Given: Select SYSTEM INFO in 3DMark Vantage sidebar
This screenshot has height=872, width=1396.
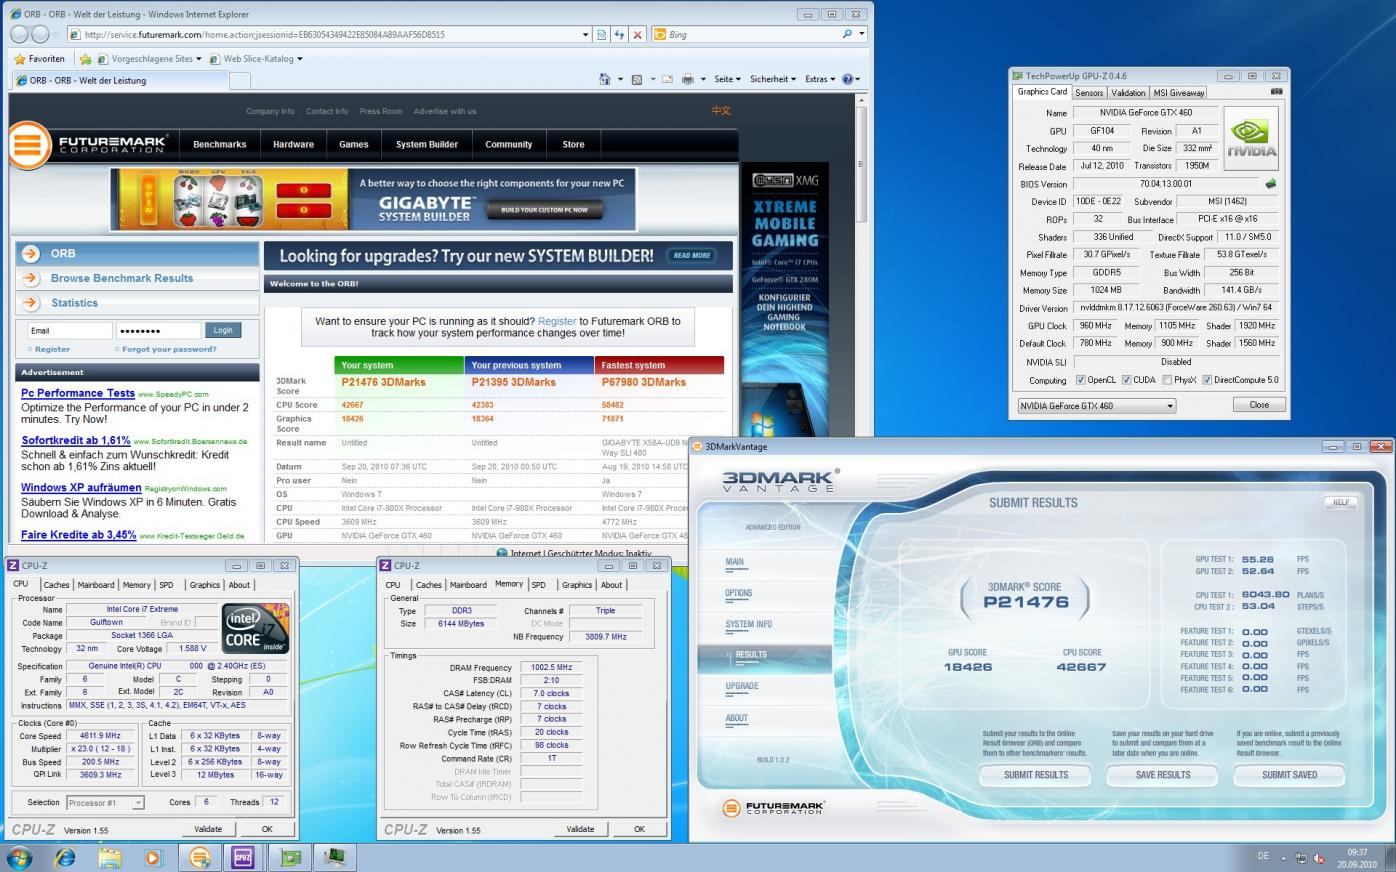Looking at the screenshot, I should (x=748, y=624).
